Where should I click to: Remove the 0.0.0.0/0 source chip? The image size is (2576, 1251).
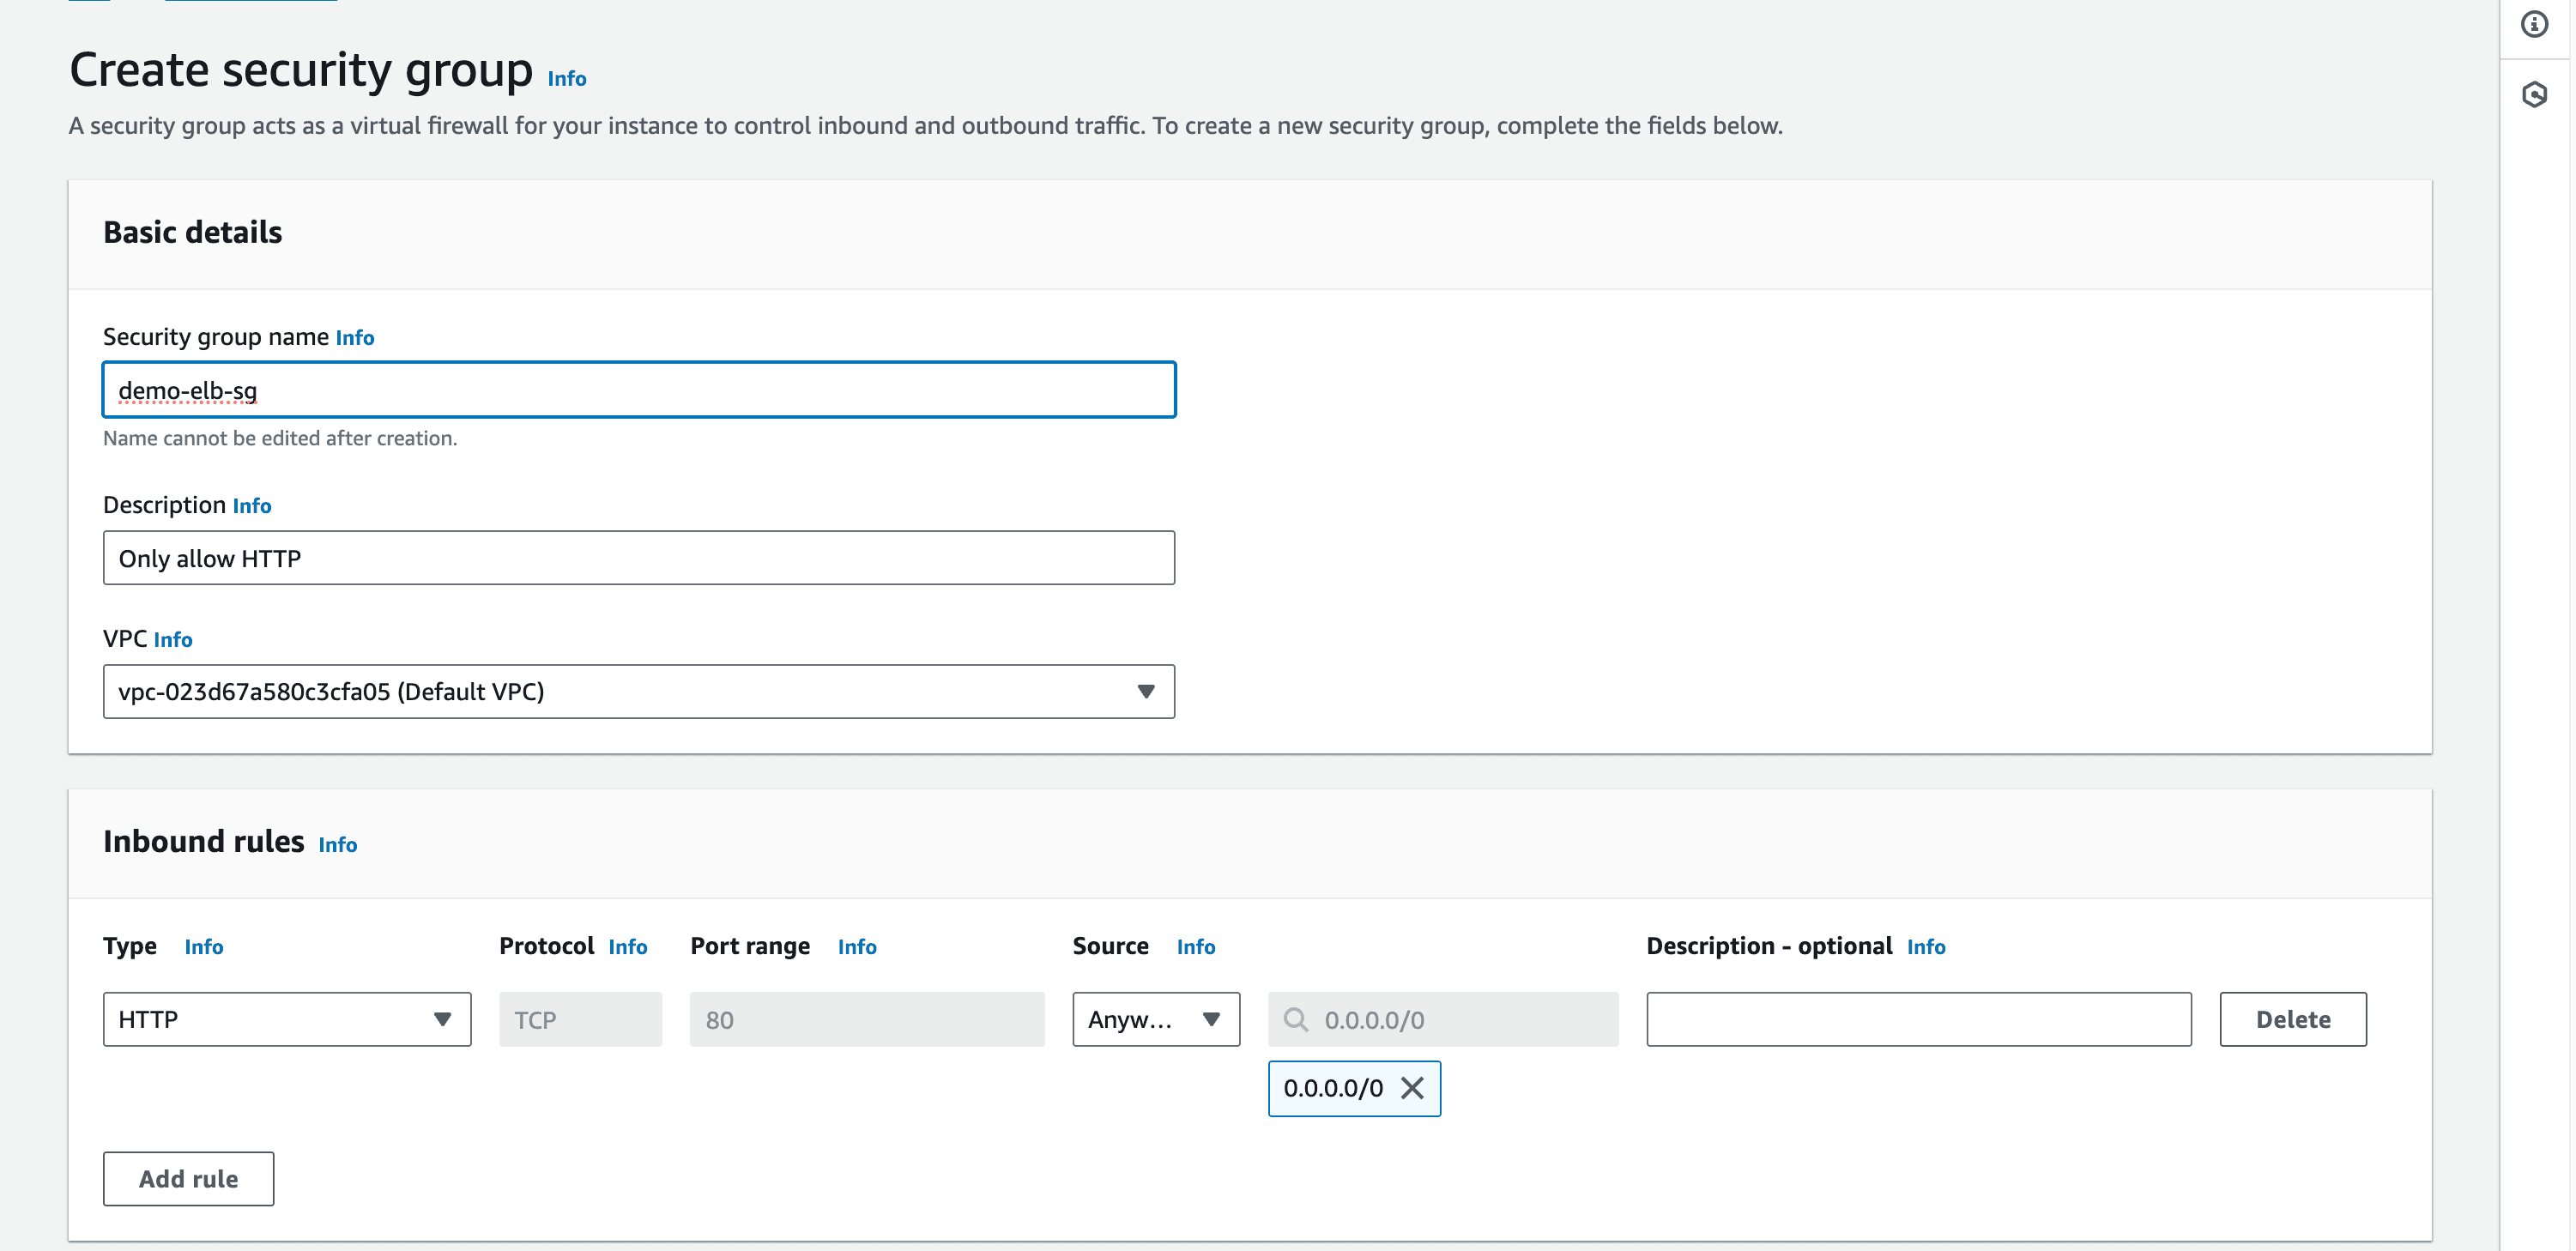click(1411, 1088)
